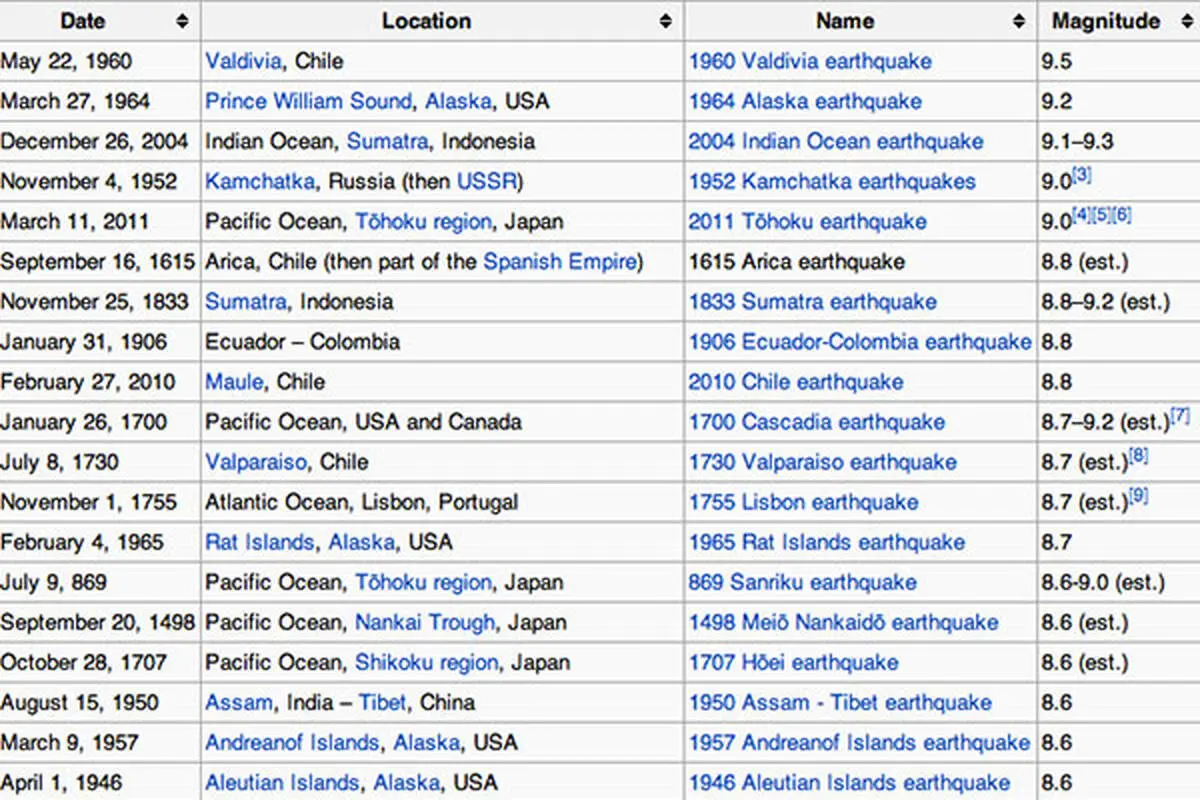Open the Nankai Trough link
This screenshot has height=800, width=1200.
click(x=425, y=622)
